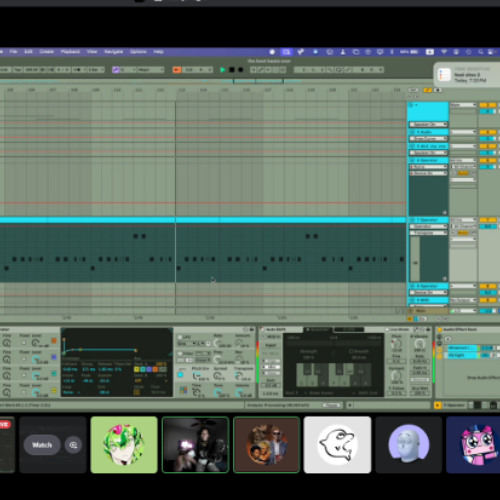Click the green Play button in transport

click(223, 70)
